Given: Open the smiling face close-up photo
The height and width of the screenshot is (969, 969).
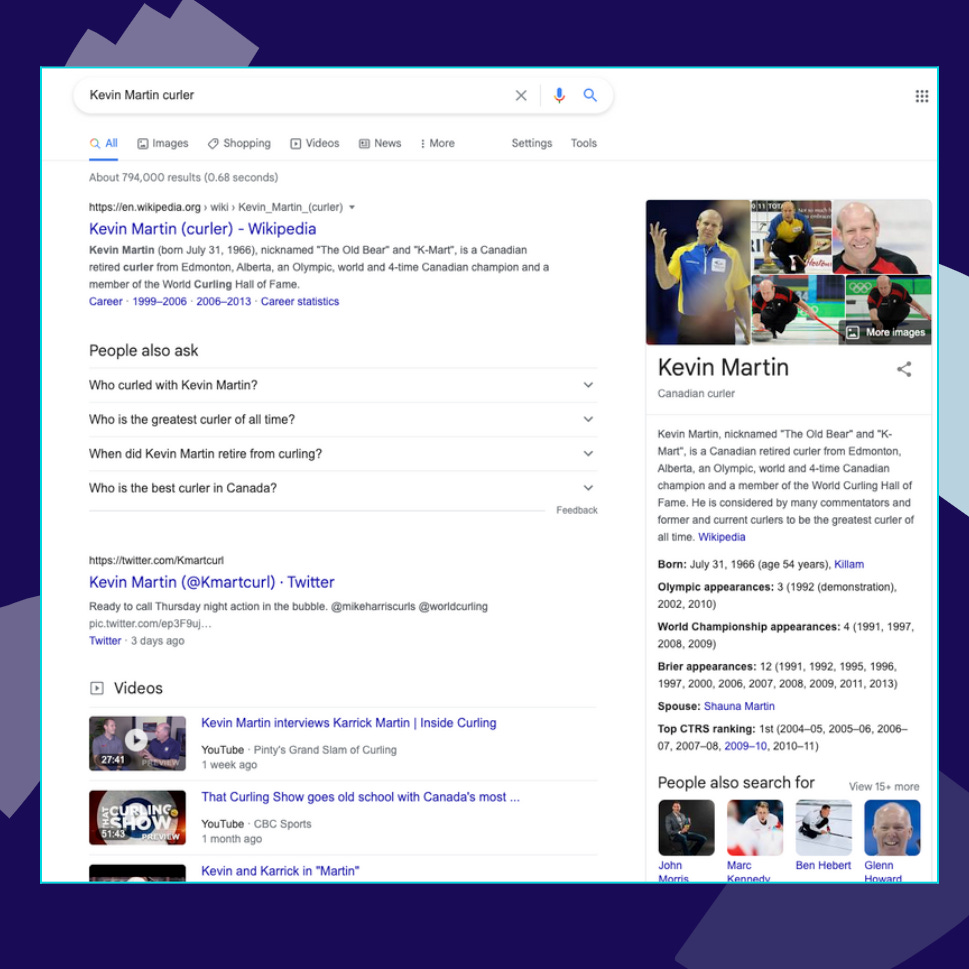Looking at the screenshot, I should tap(882, 237).
